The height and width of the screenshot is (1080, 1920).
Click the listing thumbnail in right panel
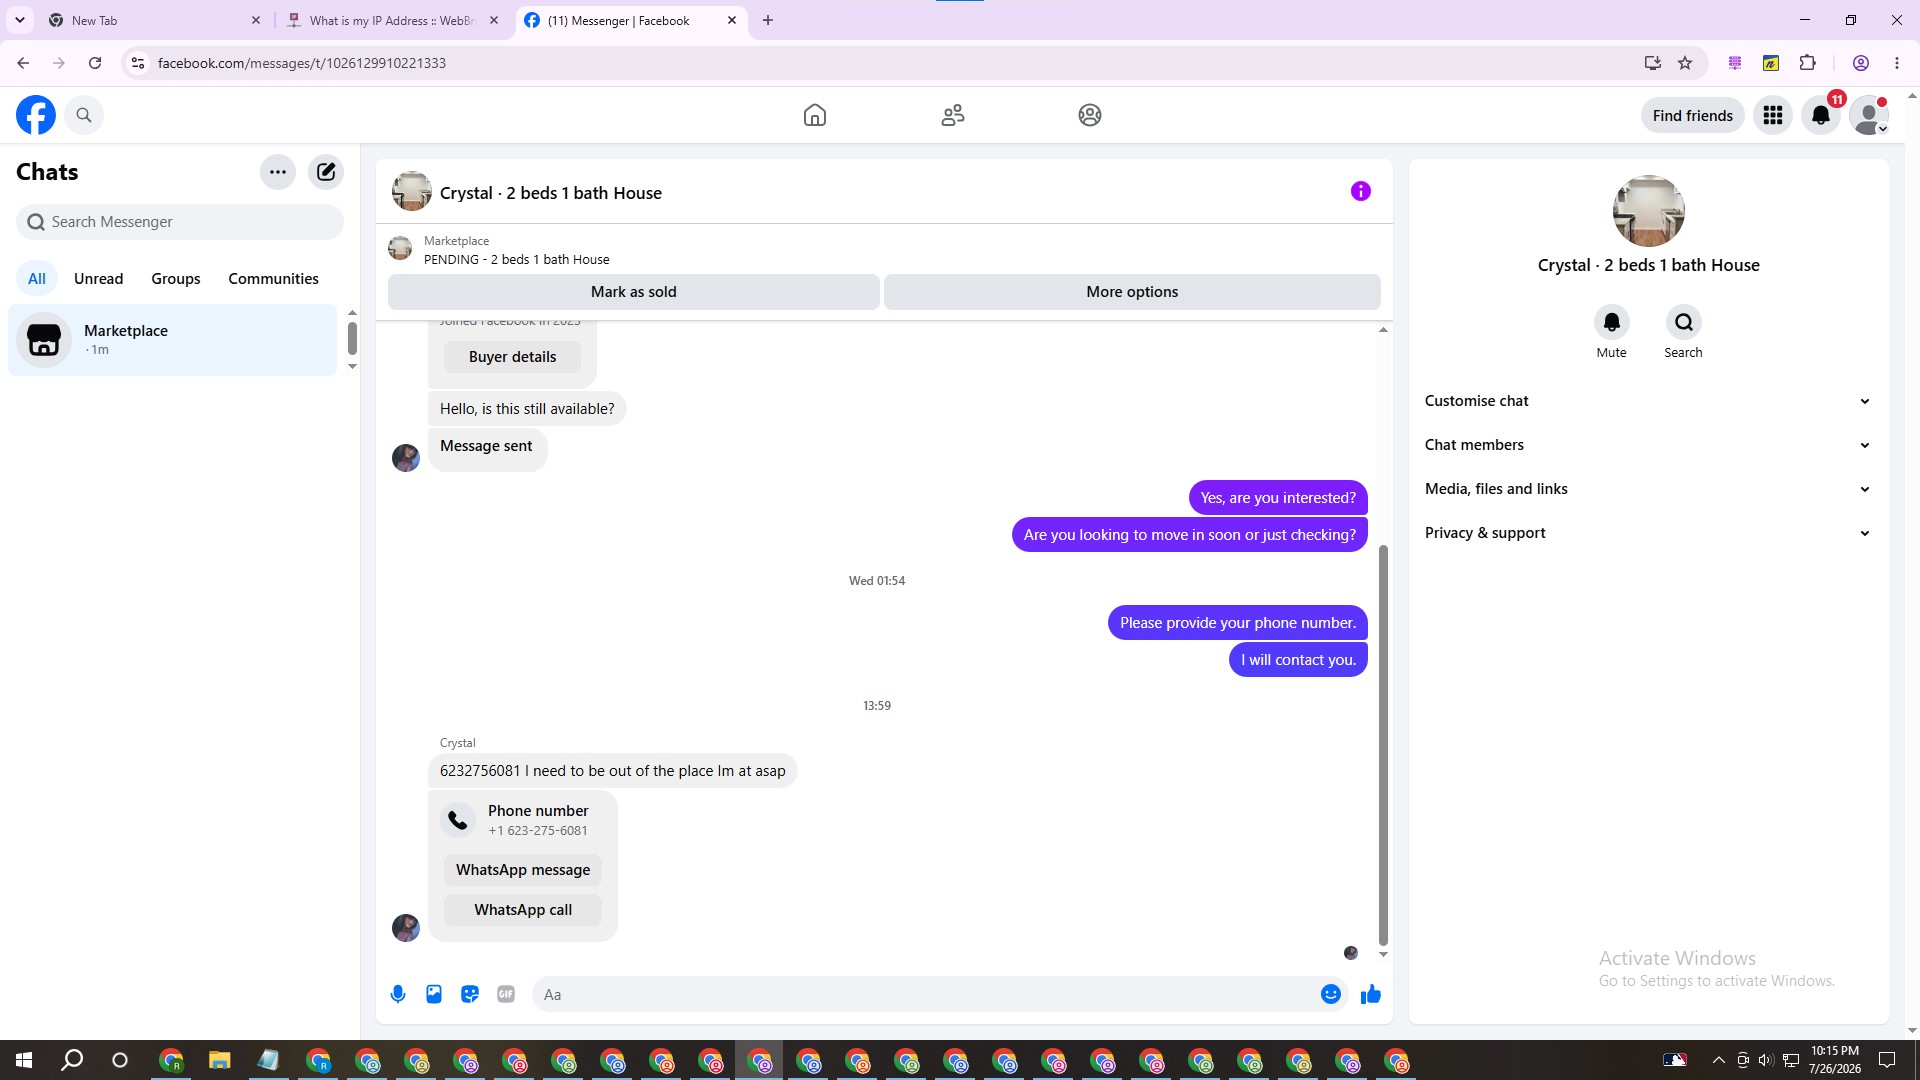coord(1649,211)
